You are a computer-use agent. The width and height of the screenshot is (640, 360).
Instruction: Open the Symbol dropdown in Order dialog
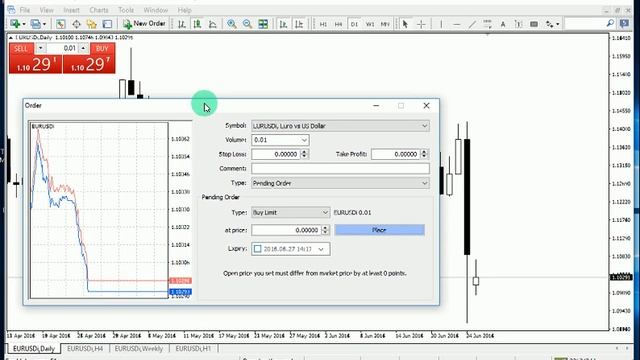[340, 126]
